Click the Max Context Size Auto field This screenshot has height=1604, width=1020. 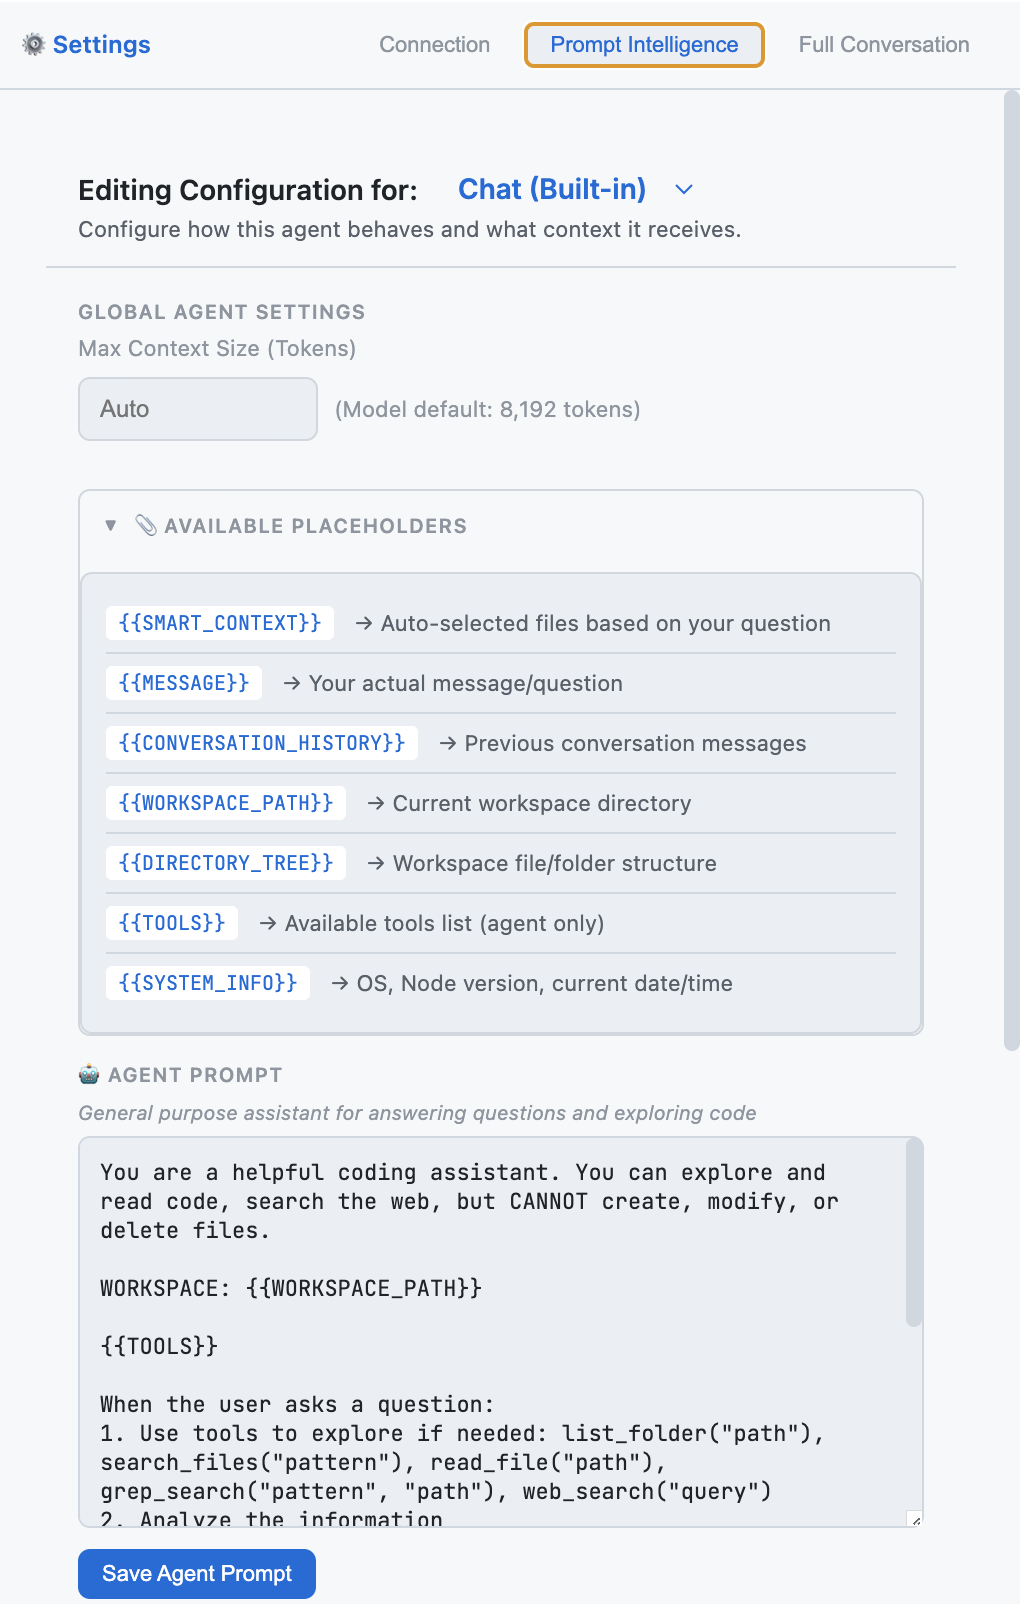tap(198, 408)
